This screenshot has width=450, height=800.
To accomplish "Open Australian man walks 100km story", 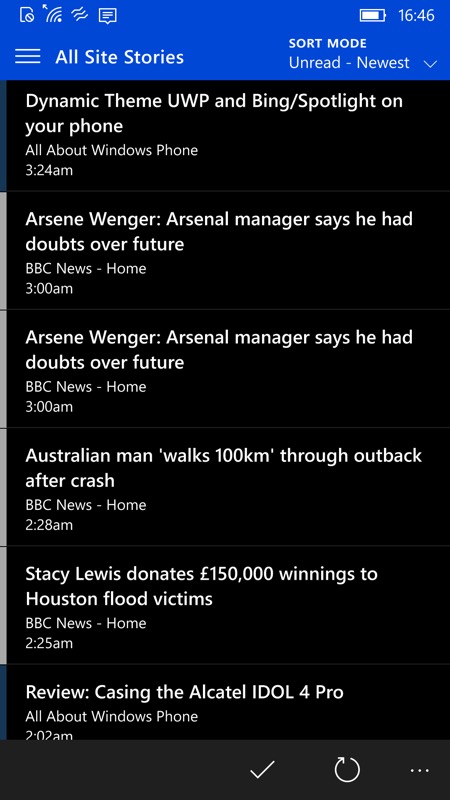I will click(225, 487).
